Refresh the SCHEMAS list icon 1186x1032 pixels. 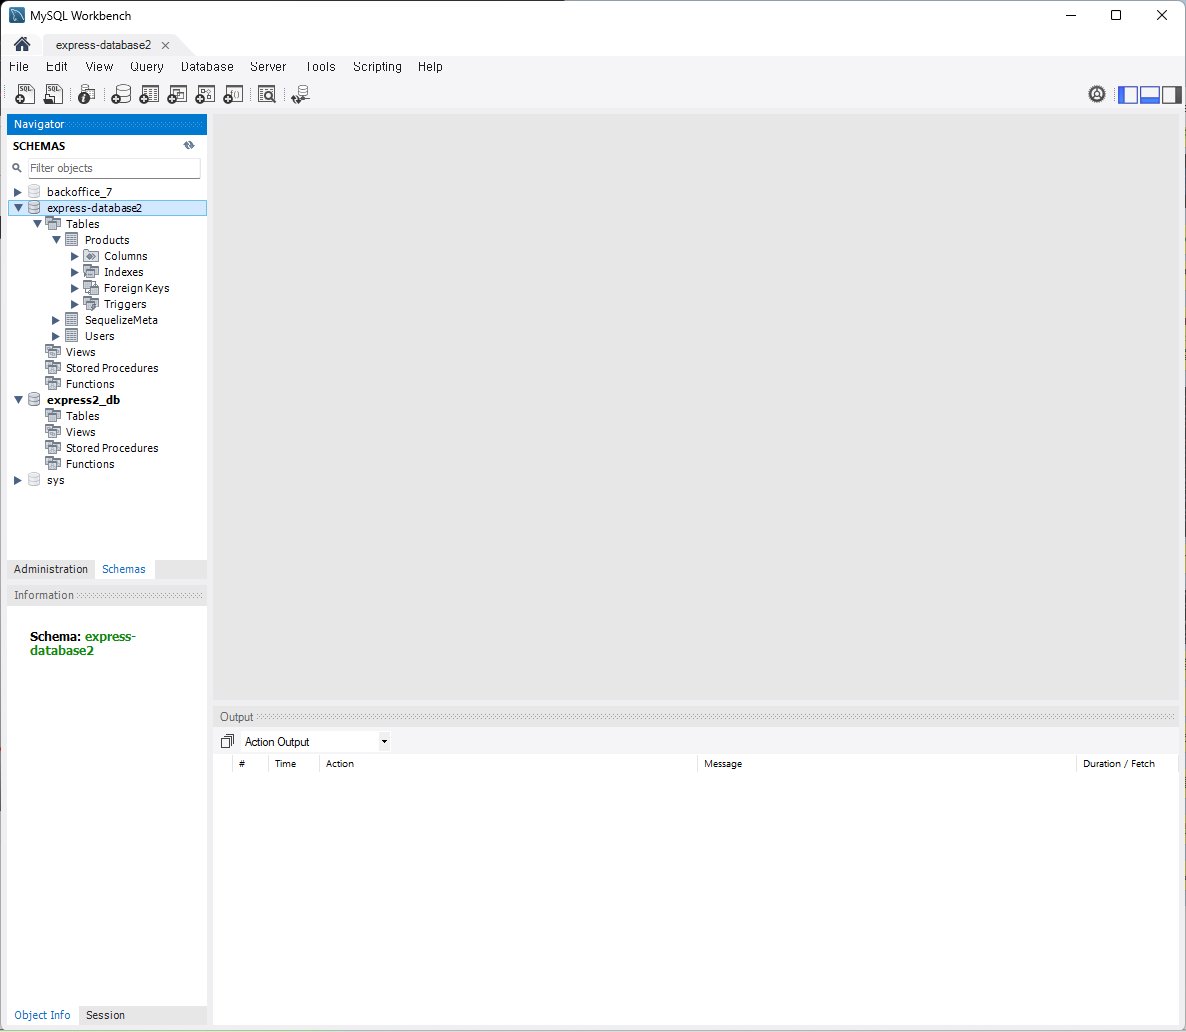point(189,145)
